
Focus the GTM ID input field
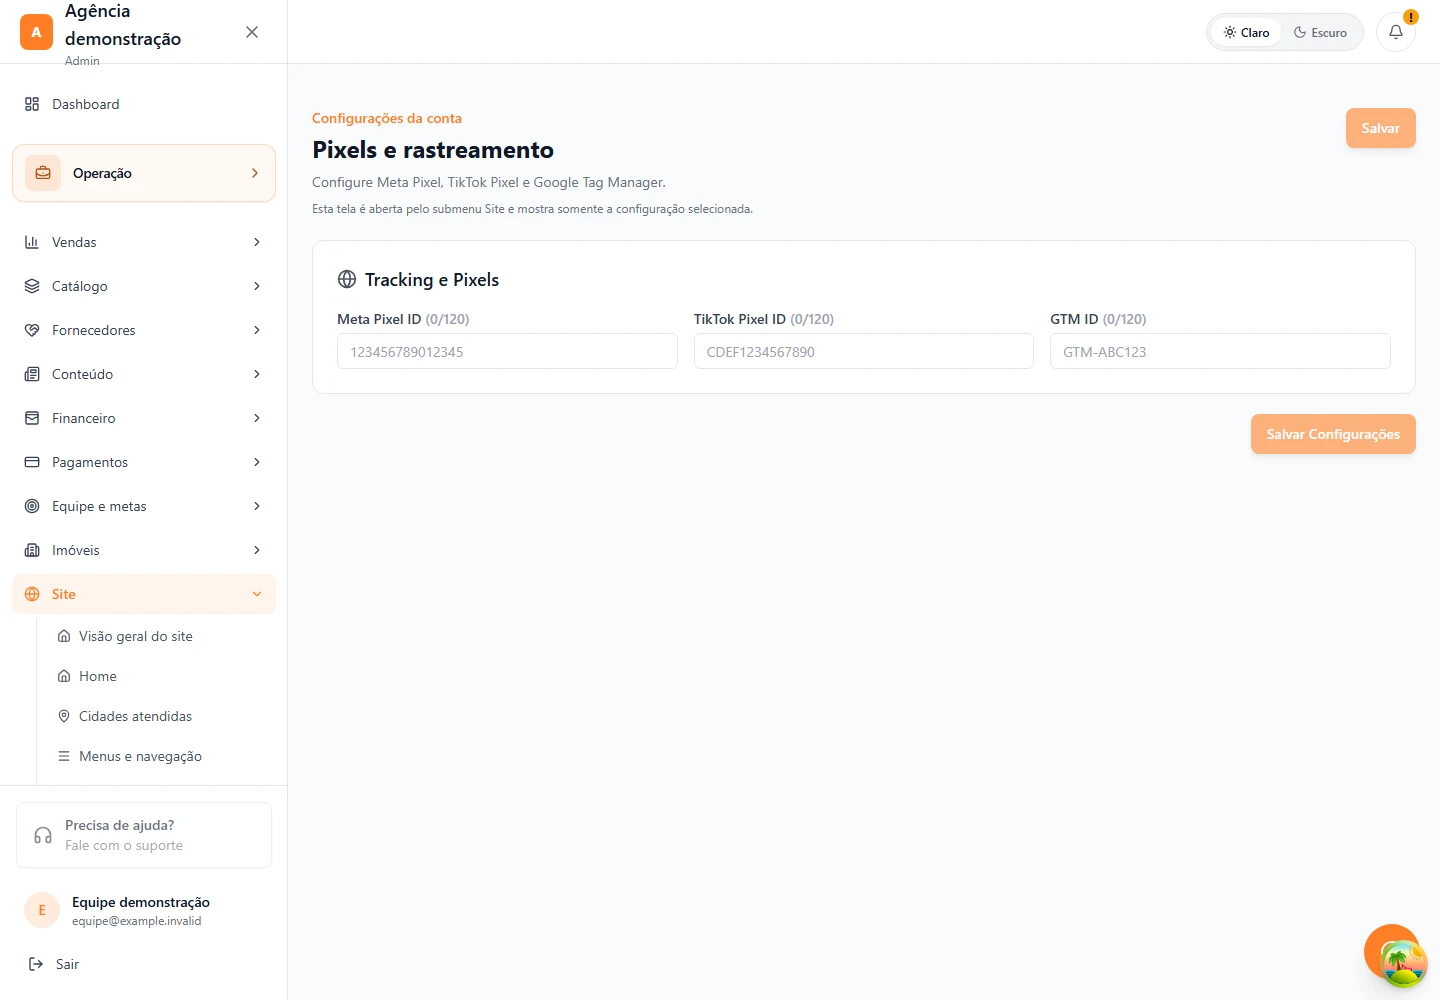1220,351
